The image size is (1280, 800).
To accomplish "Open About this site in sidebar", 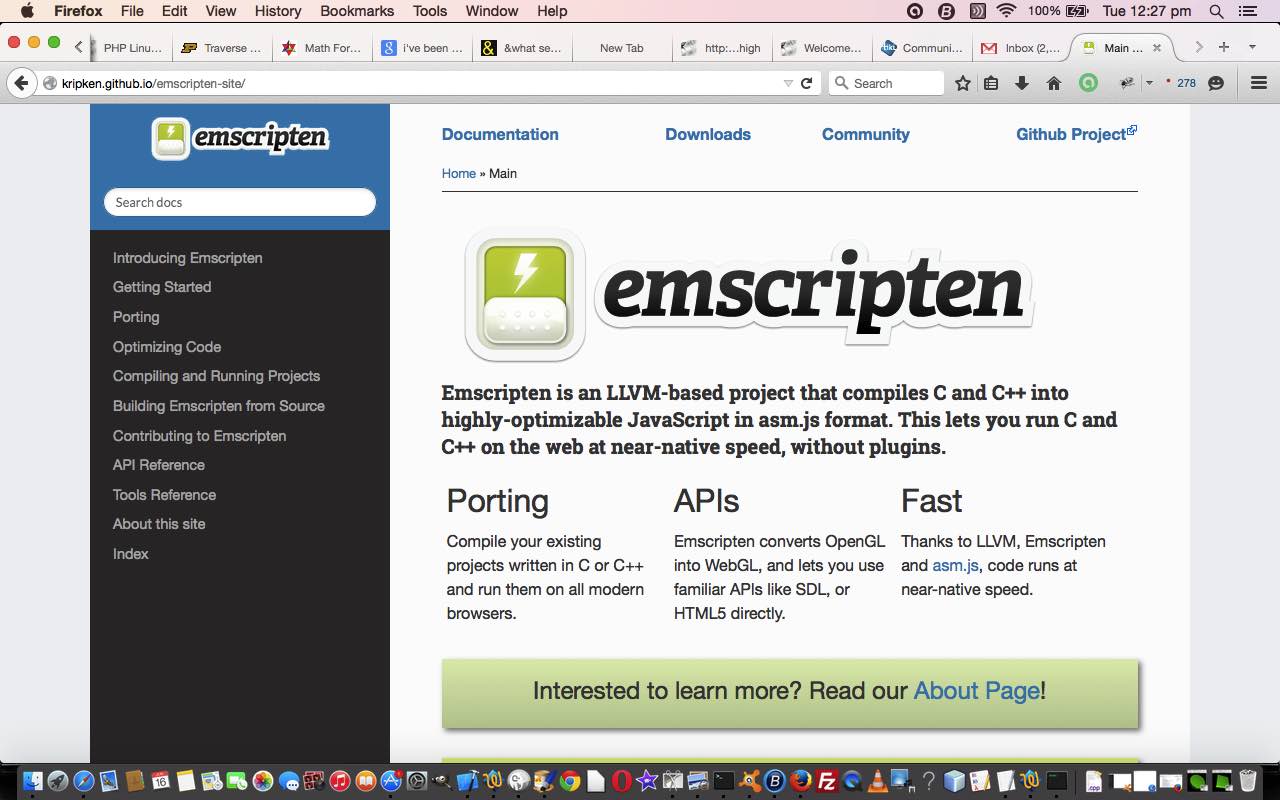I will coord(158,524).
